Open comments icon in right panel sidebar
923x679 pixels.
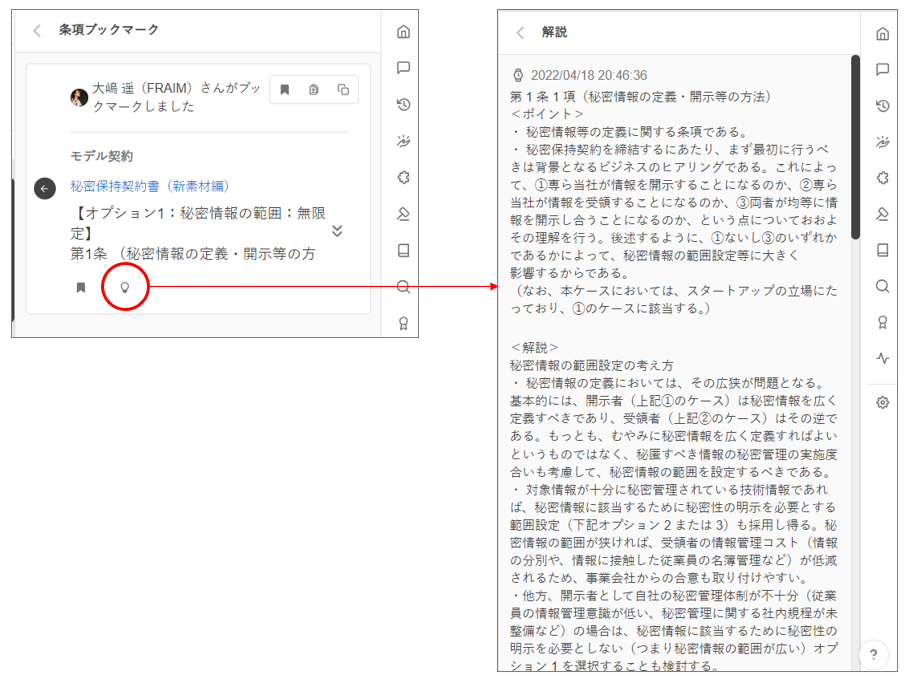tap(882, 70)
